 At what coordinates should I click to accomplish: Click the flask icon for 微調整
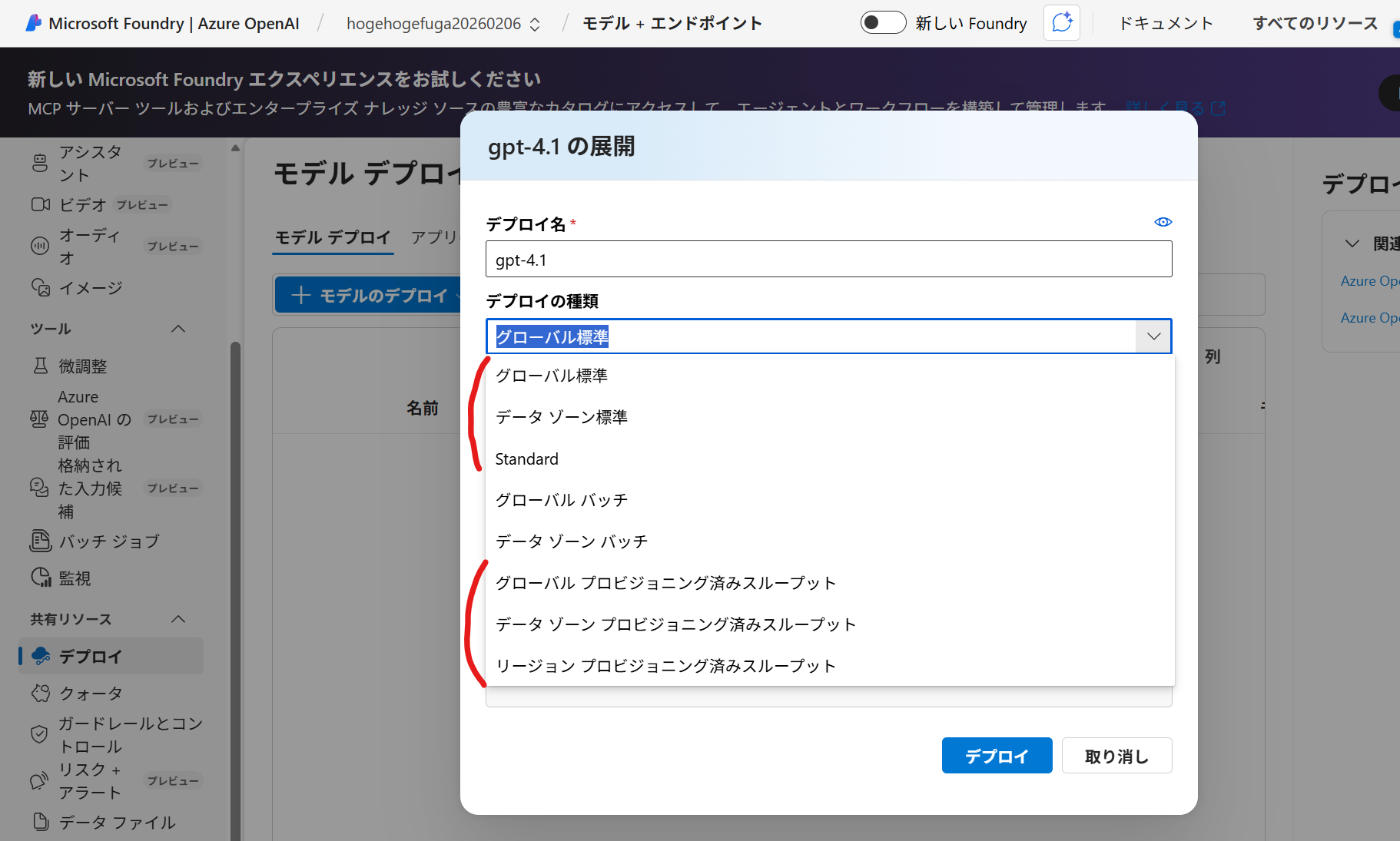click(x=40, y=366)
